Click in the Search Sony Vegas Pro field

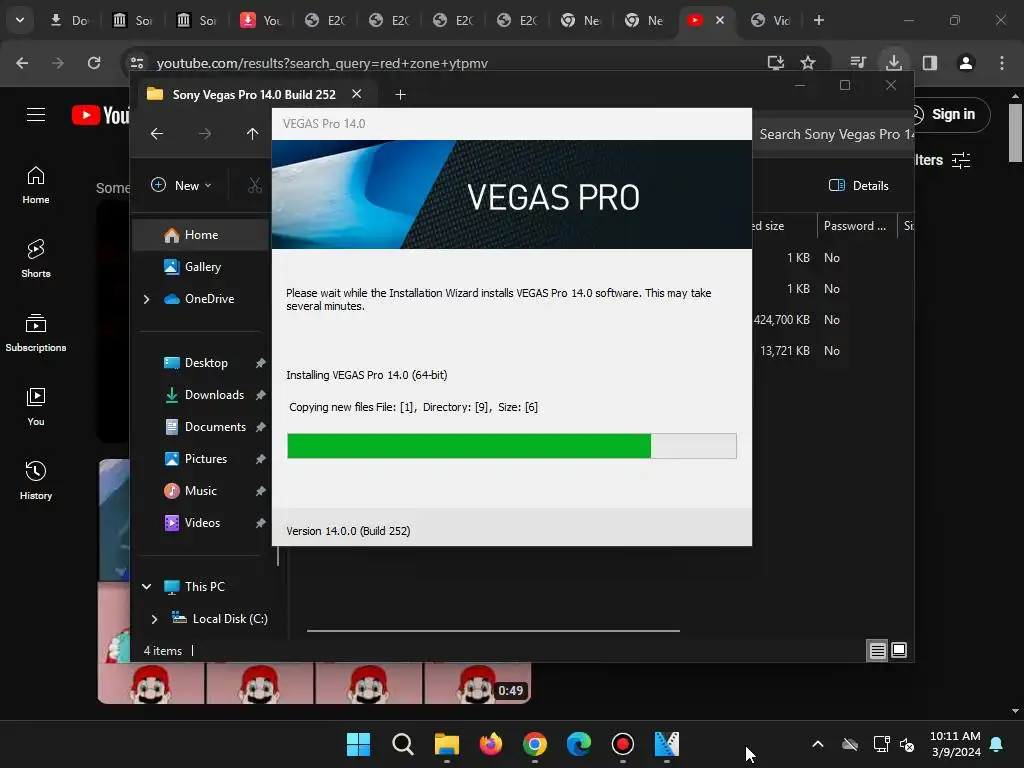click(x=833, y=135)
